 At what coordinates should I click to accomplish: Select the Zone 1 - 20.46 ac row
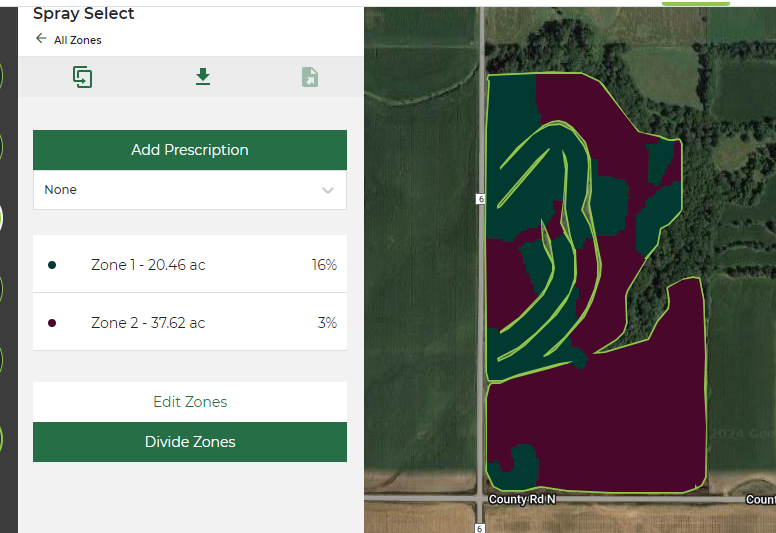(190, 265)
